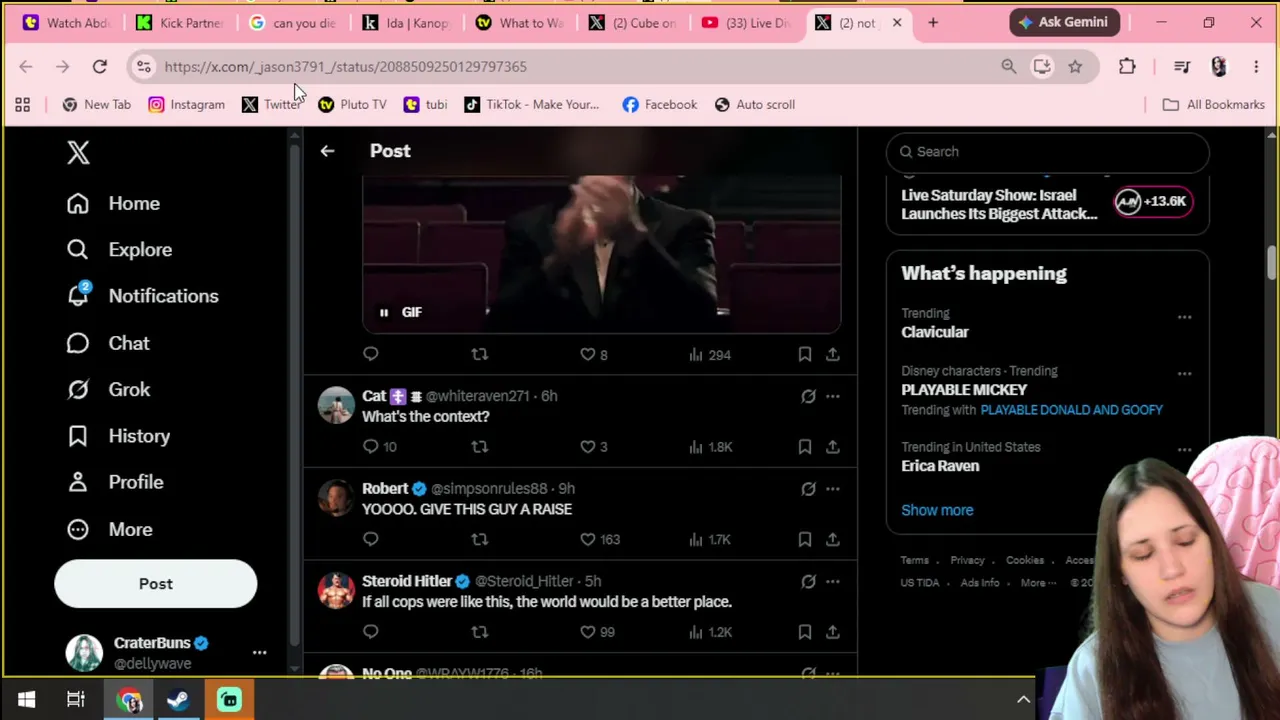Bookmark the GIF post
Viewport: 1280px width, 720px height.
[x=805, y=354]
